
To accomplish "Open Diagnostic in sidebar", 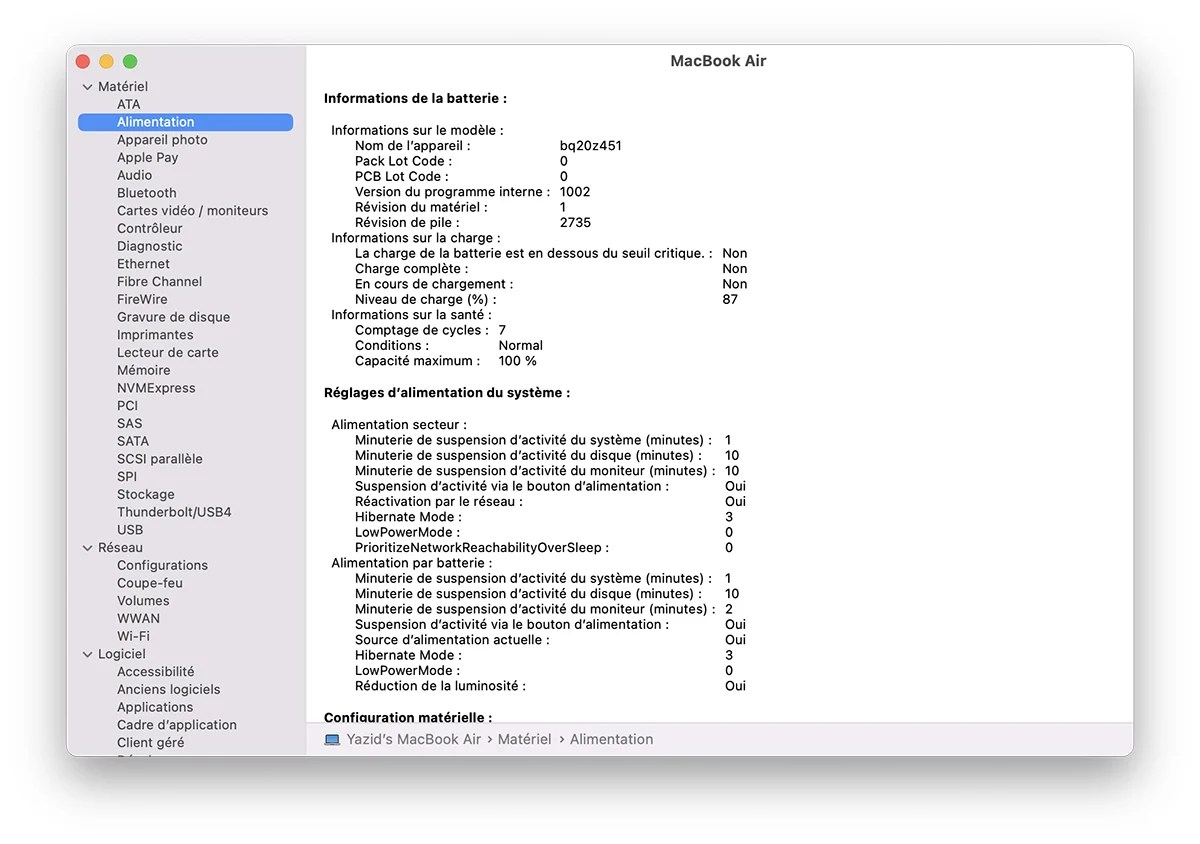I will pos(150,246).
